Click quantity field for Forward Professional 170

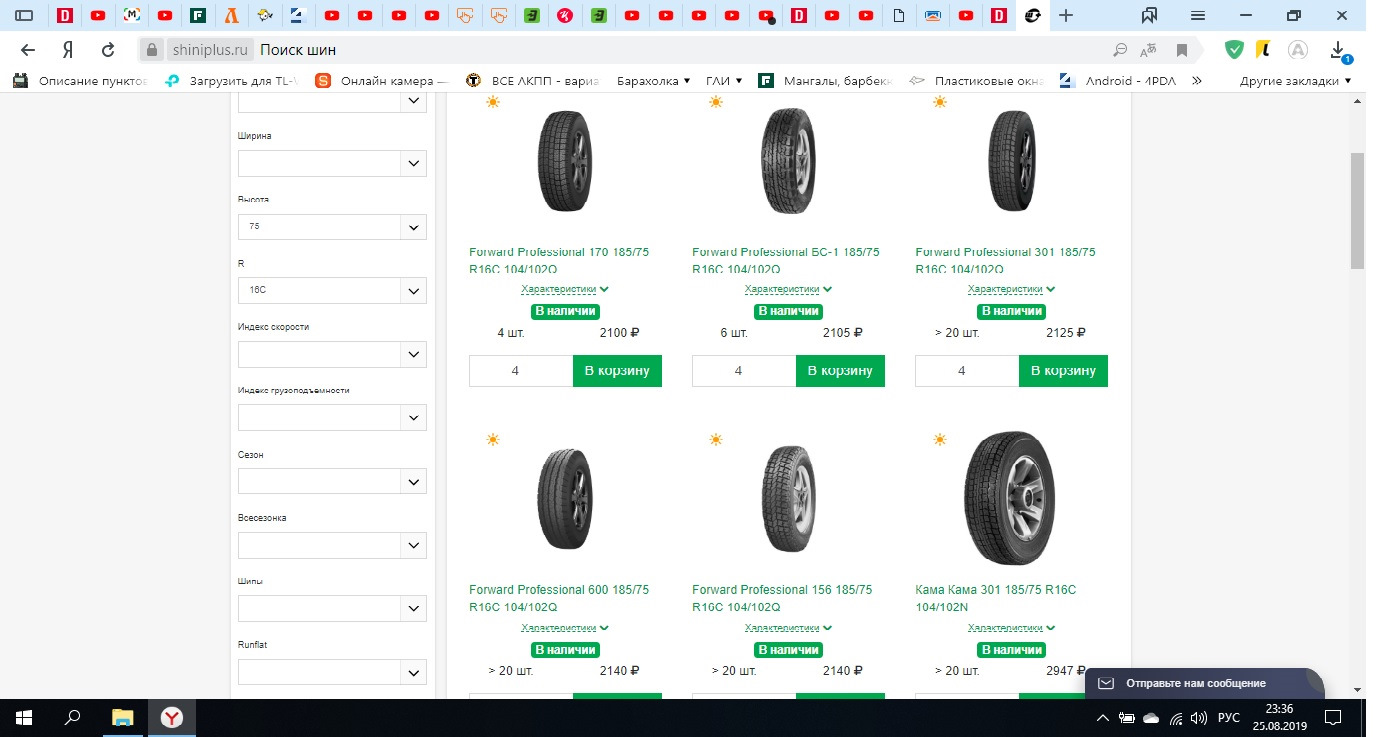[521, 370]
